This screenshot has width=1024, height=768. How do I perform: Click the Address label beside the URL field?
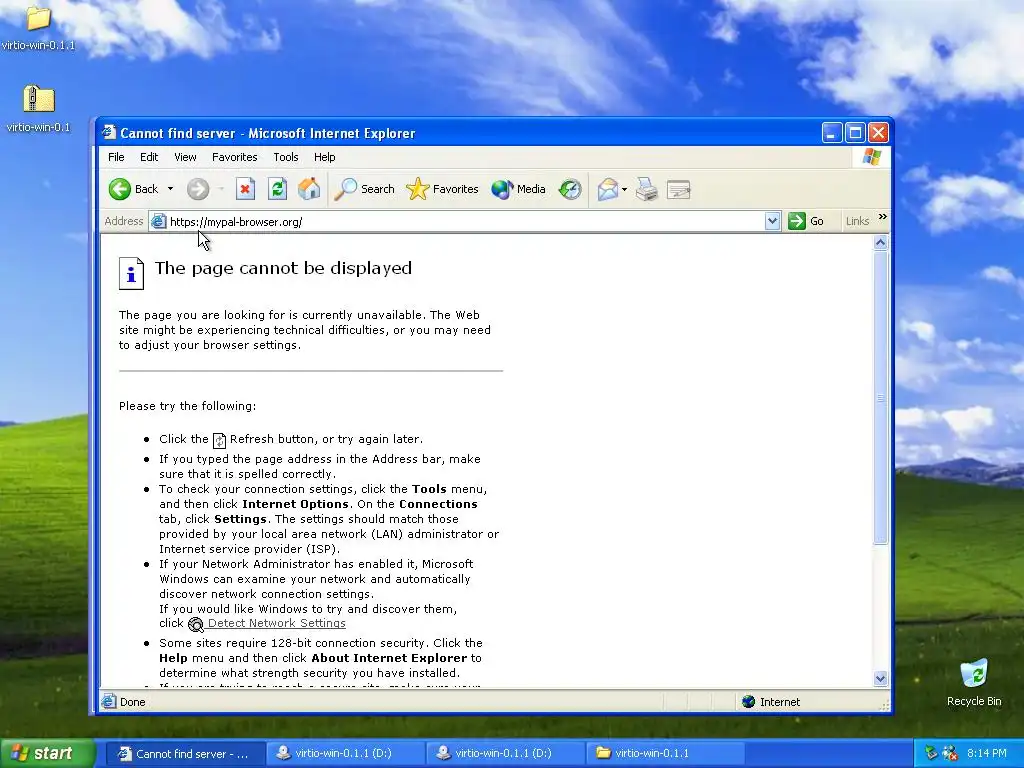pyautogui.click(x=123, y=221)
